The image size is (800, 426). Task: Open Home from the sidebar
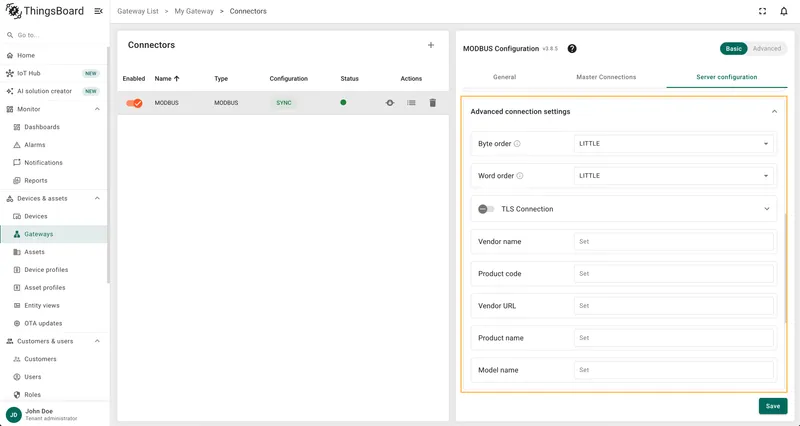point(54,55)
